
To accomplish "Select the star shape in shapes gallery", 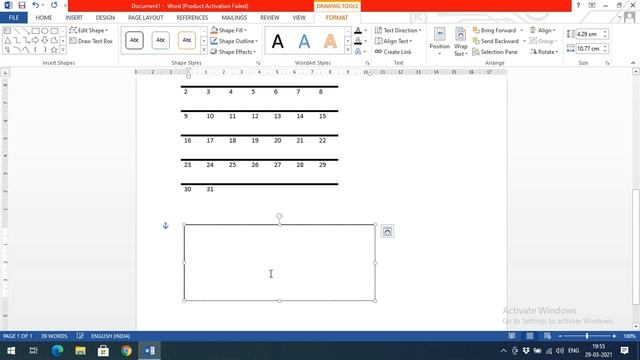I will tap(54, 50).
